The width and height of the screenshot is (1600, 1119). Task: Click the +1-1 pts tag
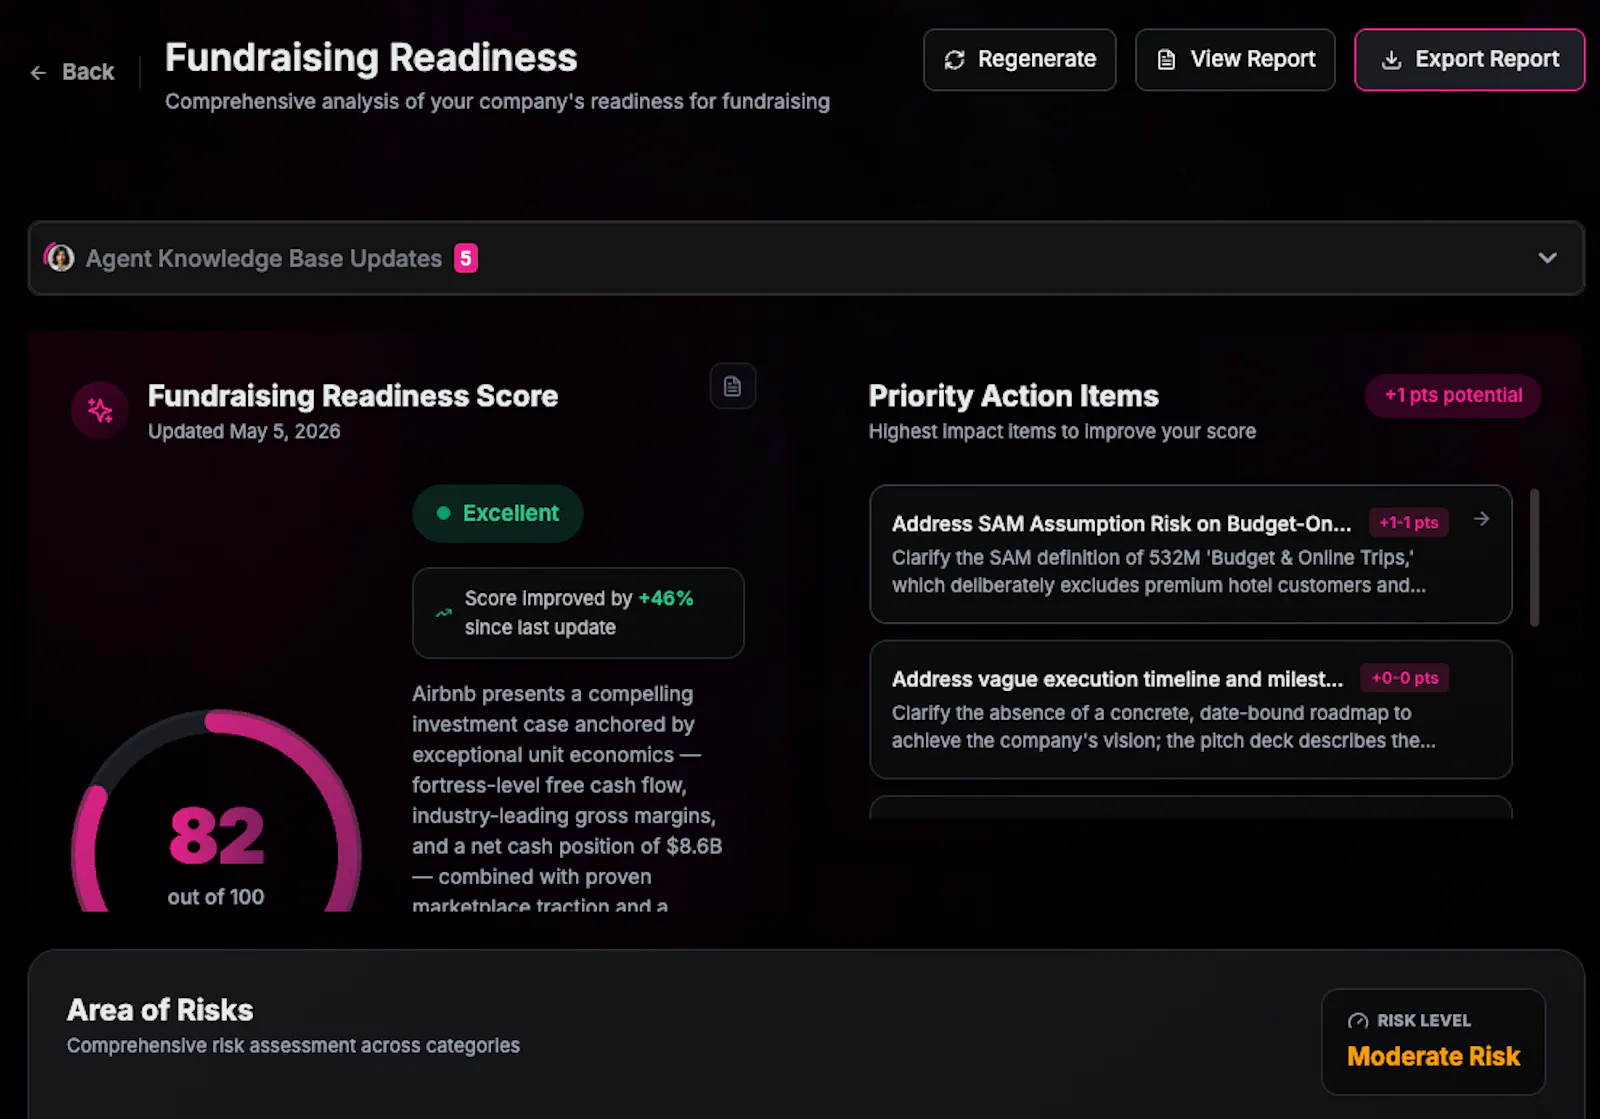click(1409, 522)
